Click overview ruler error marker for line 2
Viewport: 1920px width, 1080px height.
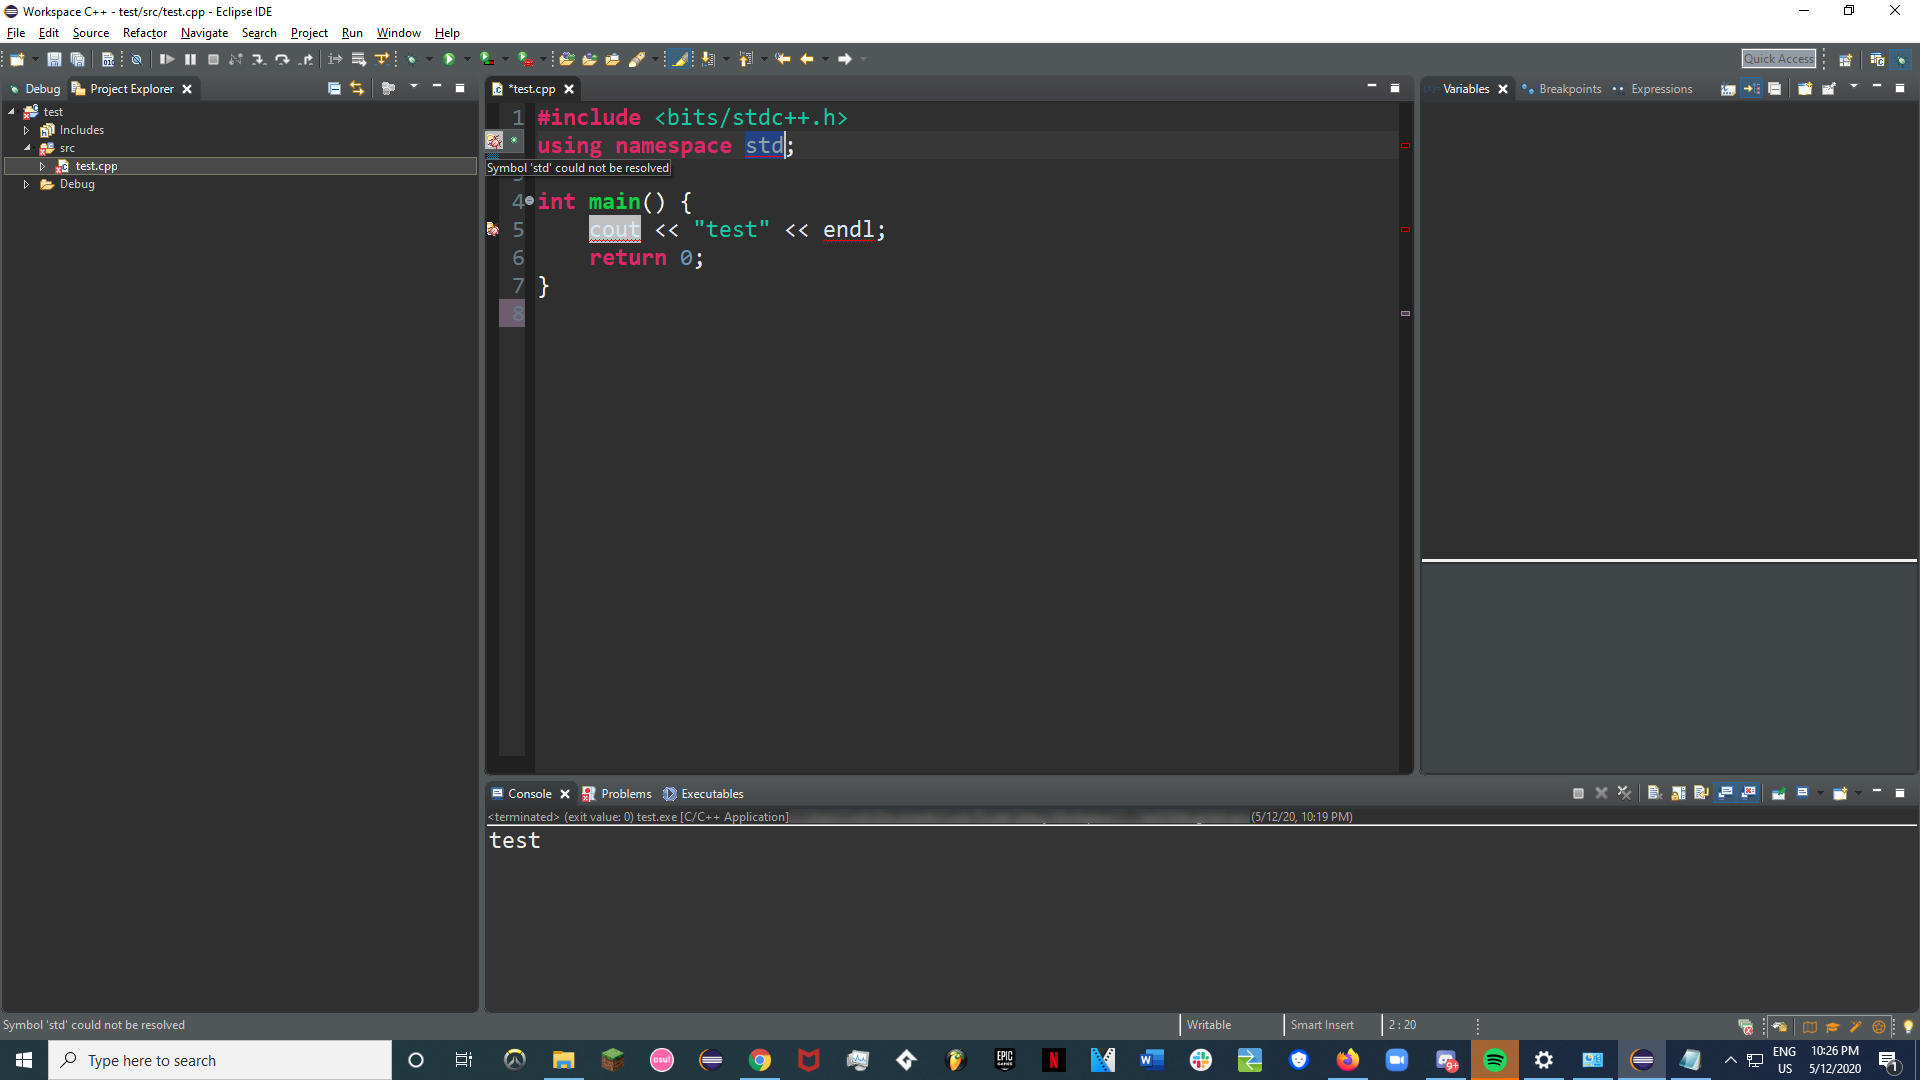pyautogui.click(x=1405, y=146)
